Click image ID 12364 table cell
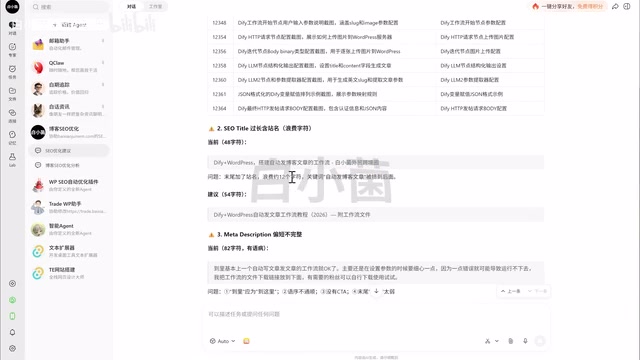 [x=219, y=109]
